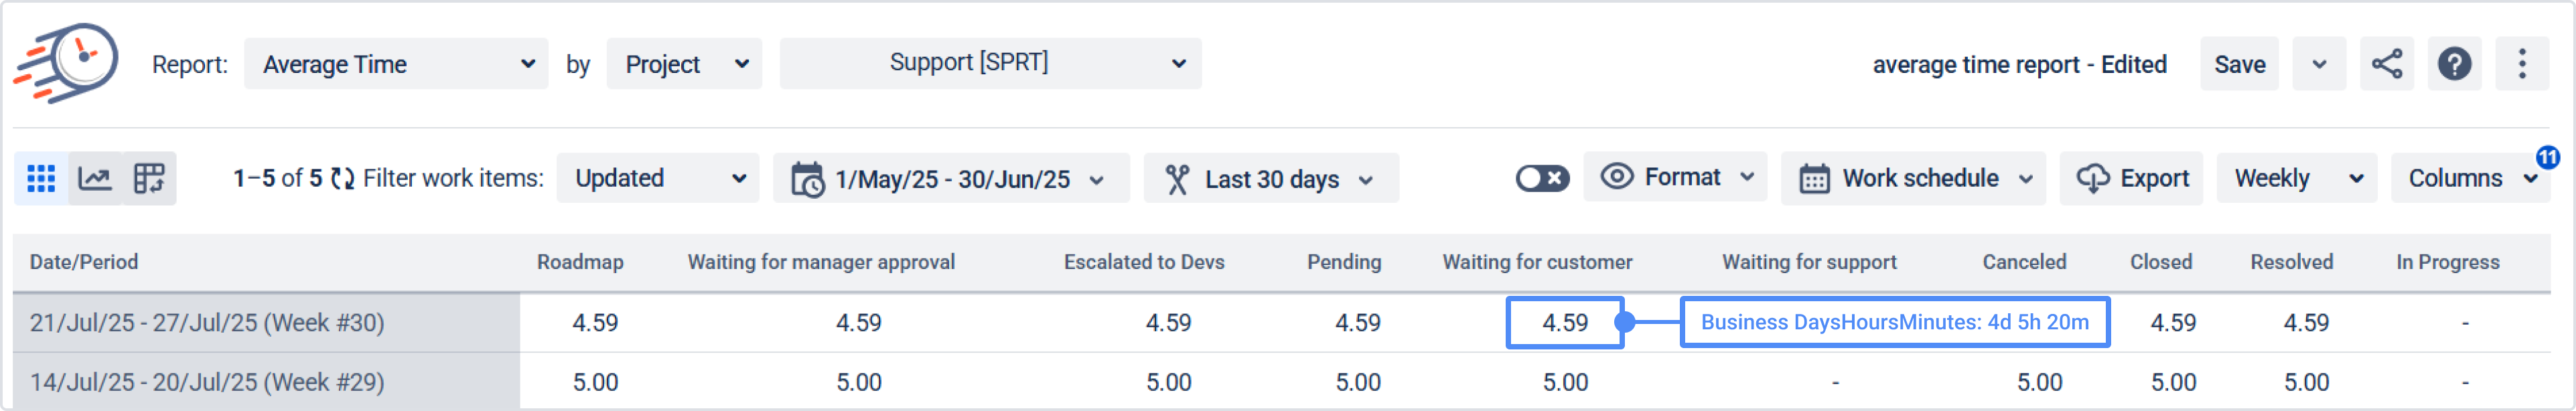This screenshot has height=411, width=2576.
Task: Switch to grid table view icon
Action: (x=41, y=179)
